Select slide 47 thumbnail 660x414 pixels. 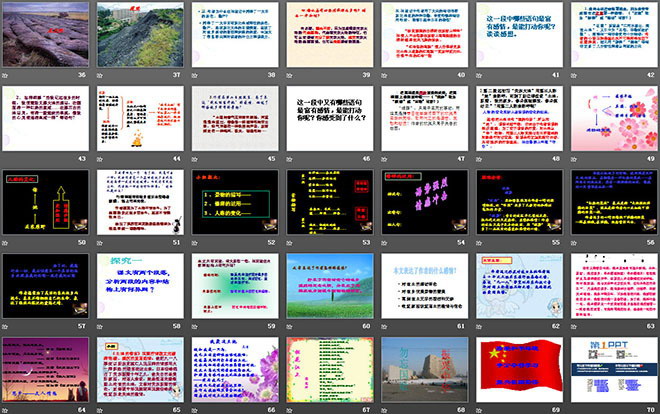coord(425,118)
